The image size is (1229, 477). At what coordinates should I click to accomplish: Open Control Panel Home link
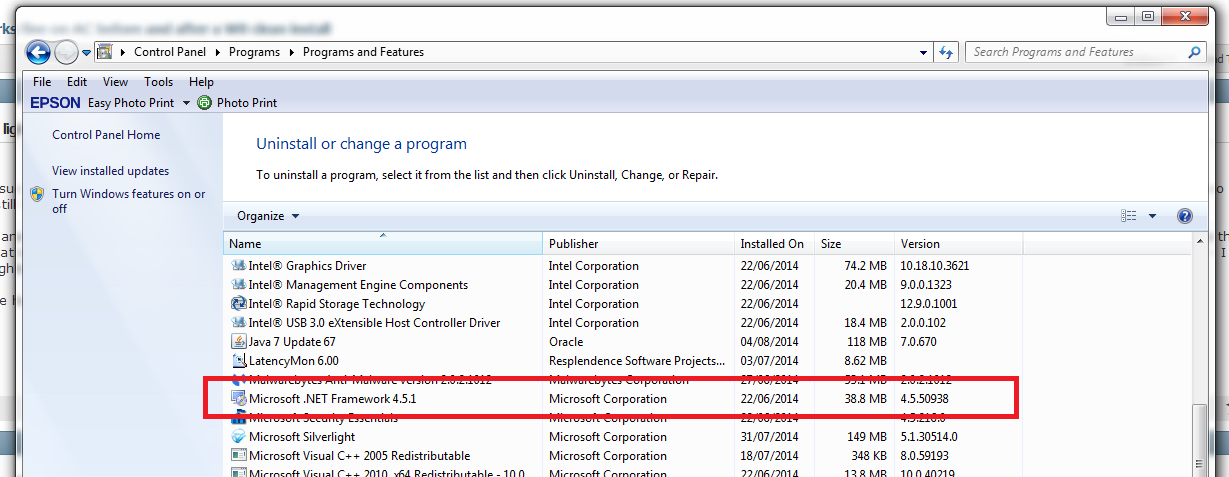(106, 135)
